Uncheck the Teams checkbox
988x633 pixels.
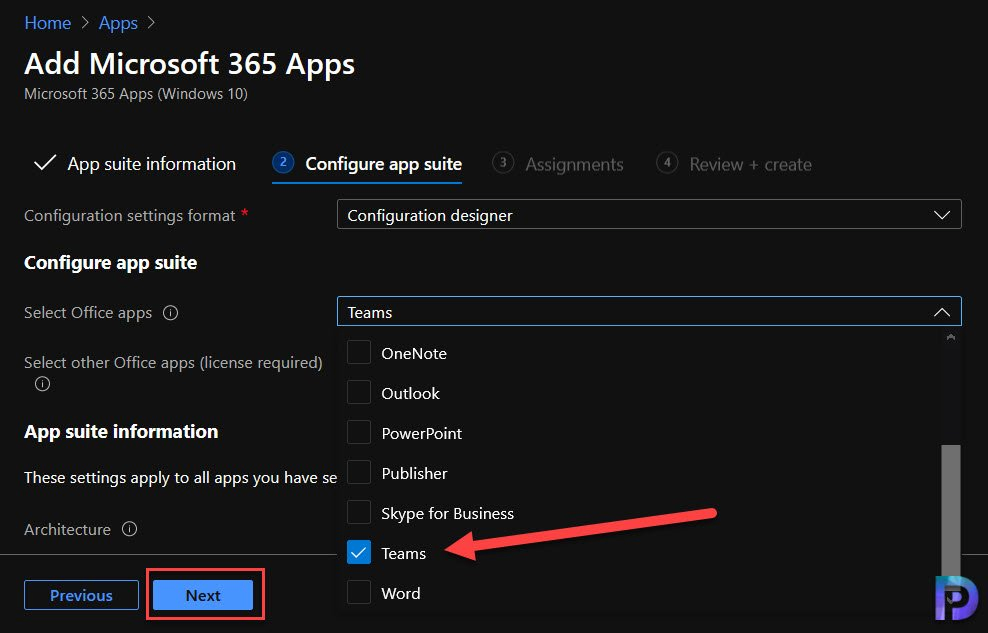(x=359, y=552)
